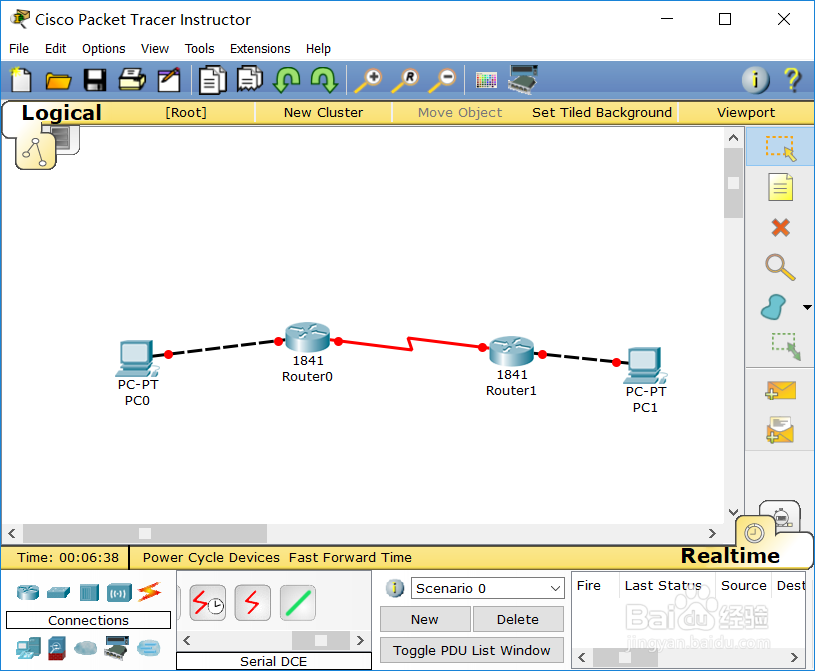Screen dimensions: 815x671
Task: Select the Custom Made Devices category
Action: point(117,648)
